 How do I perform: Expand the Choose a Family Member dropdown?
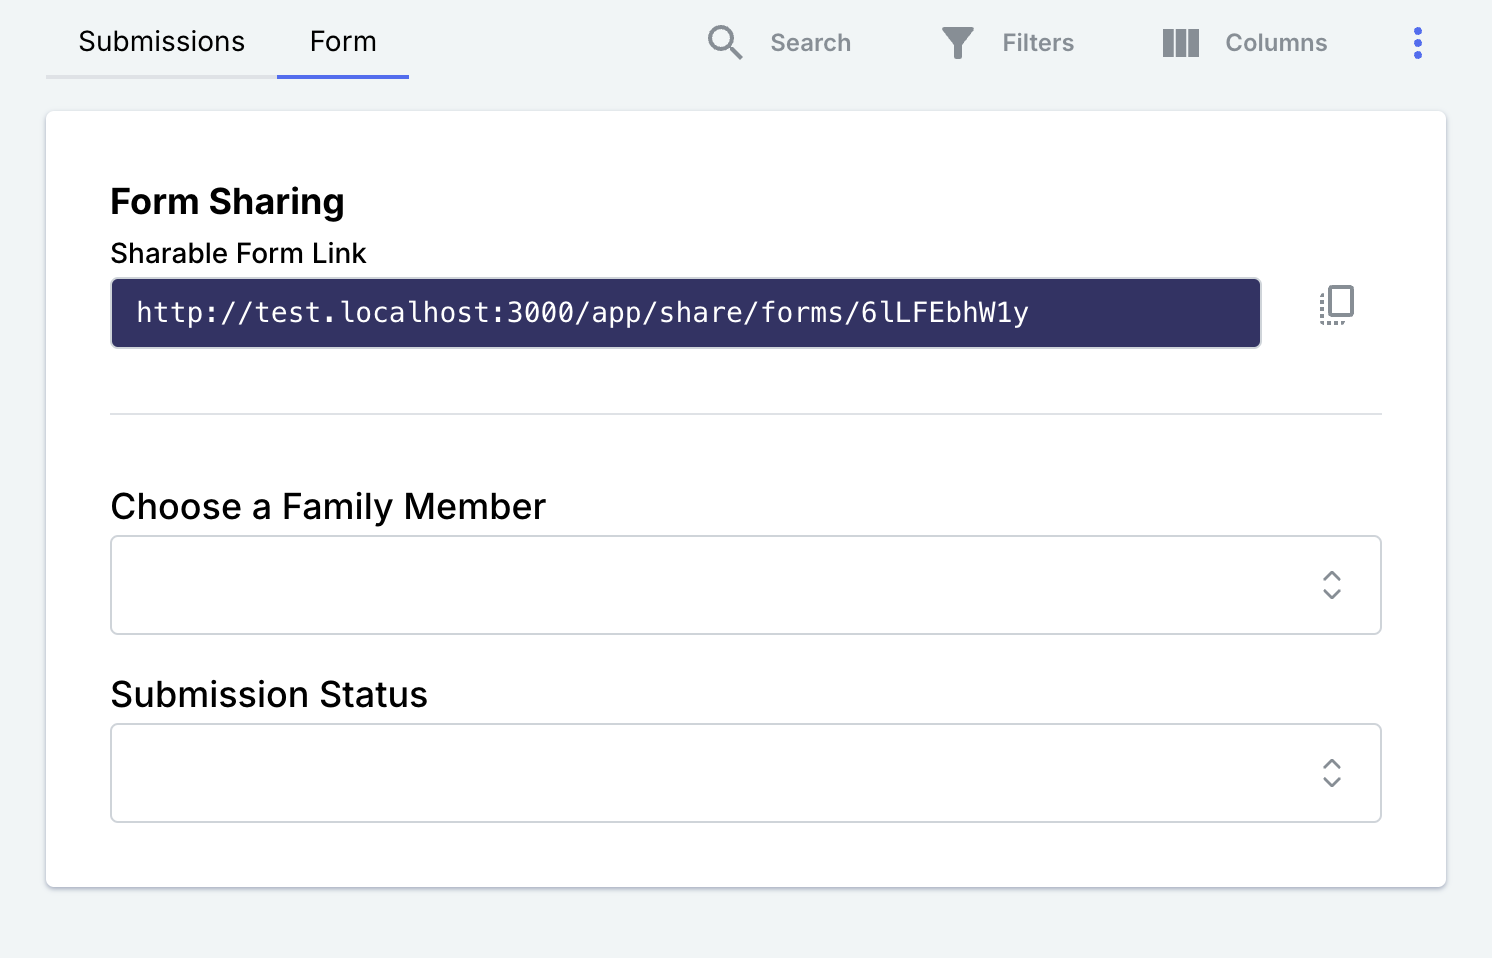tap(746, 585)
